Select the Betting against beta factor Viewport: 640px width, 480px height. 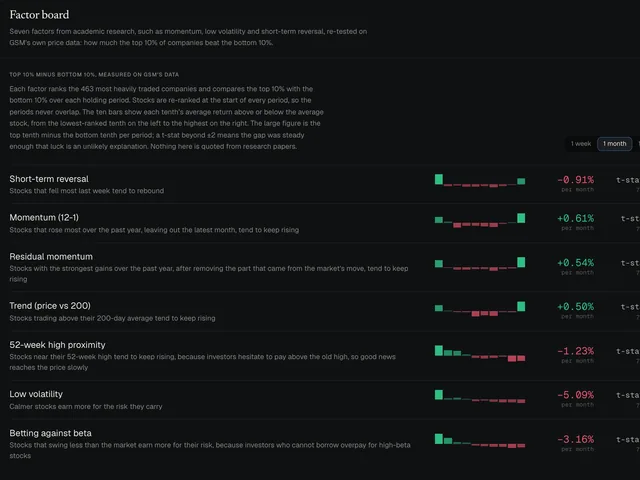tap(51, 433)
